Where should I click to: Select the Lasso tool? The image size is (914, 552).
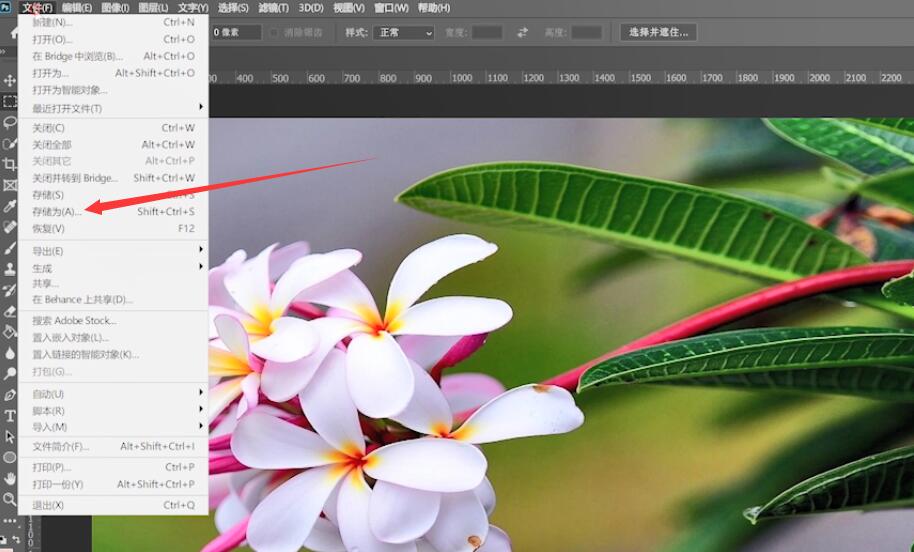point(9,122)
